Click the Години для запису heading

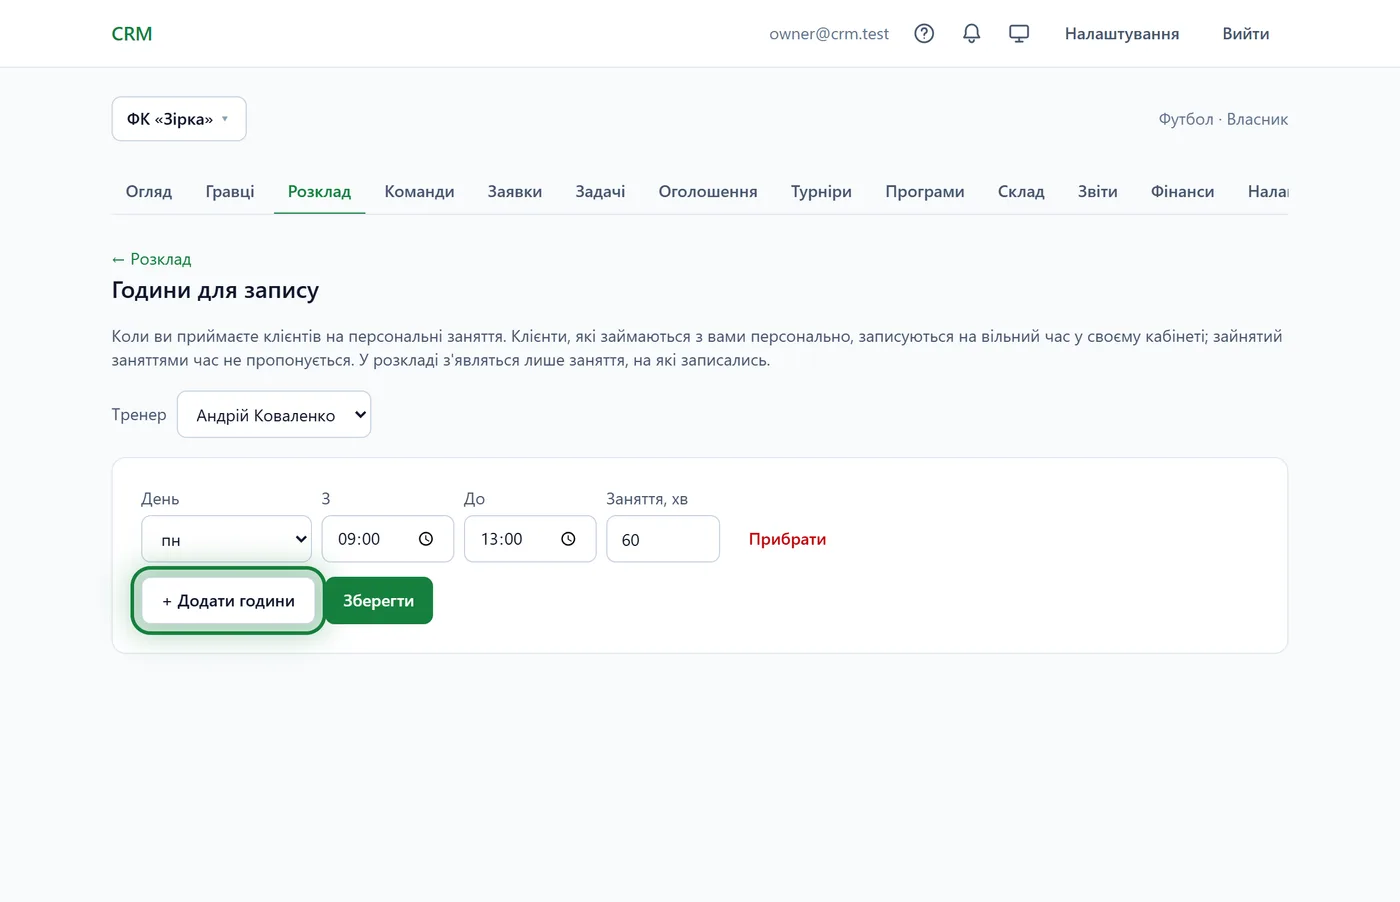tap(215, 290)
